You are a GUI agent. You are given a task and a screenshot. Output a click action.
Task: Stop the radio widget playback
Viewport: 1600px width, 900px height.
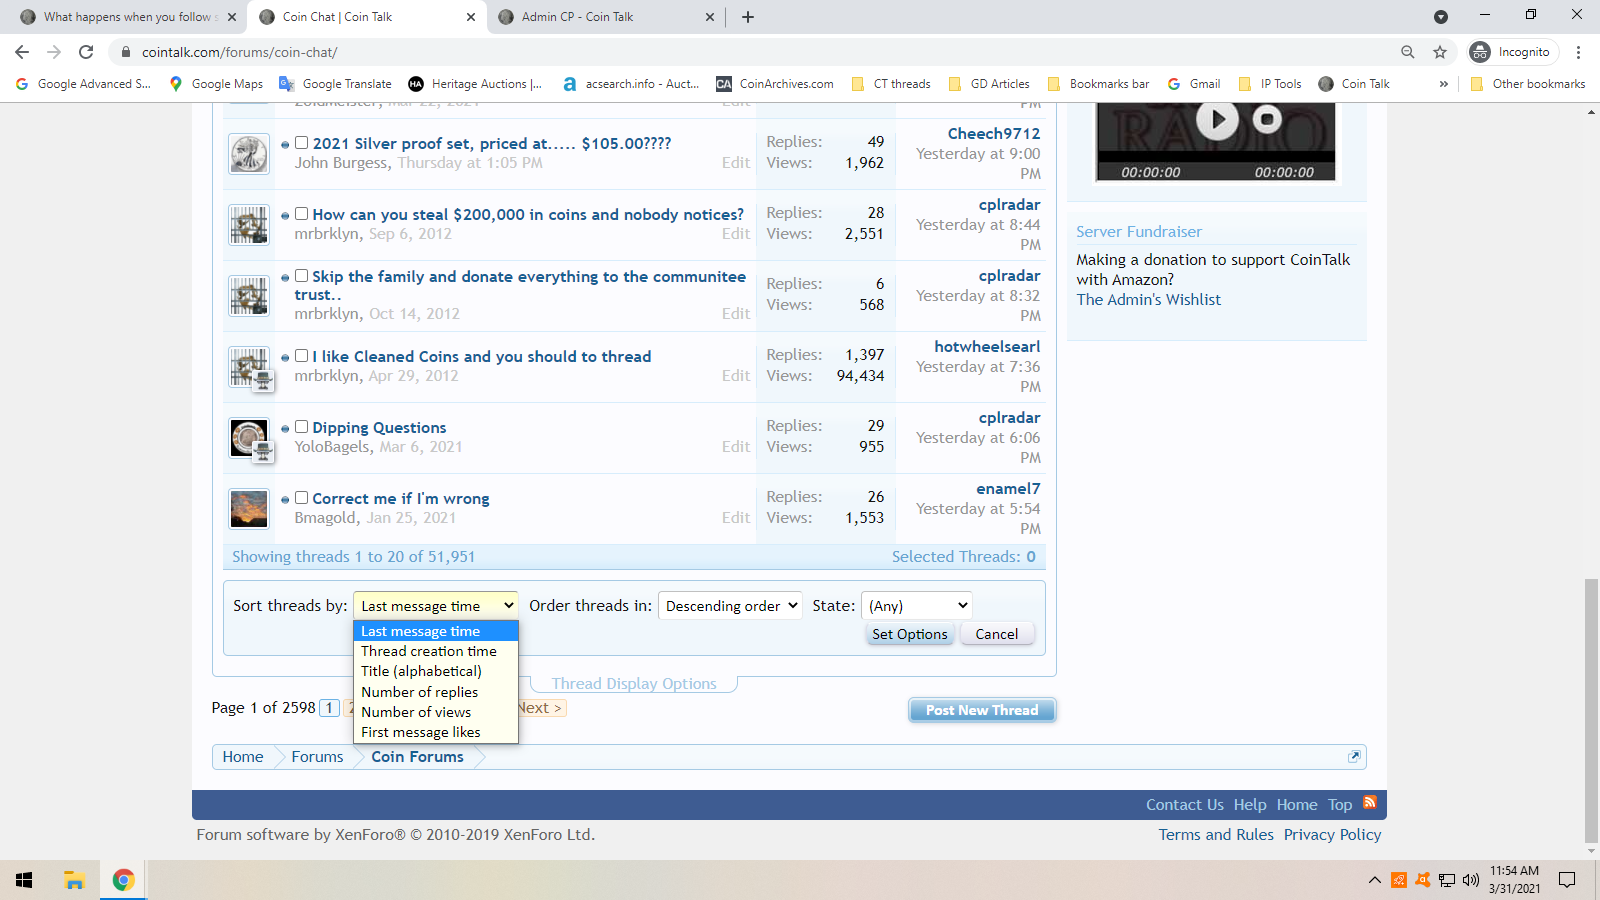[1267, 119]
